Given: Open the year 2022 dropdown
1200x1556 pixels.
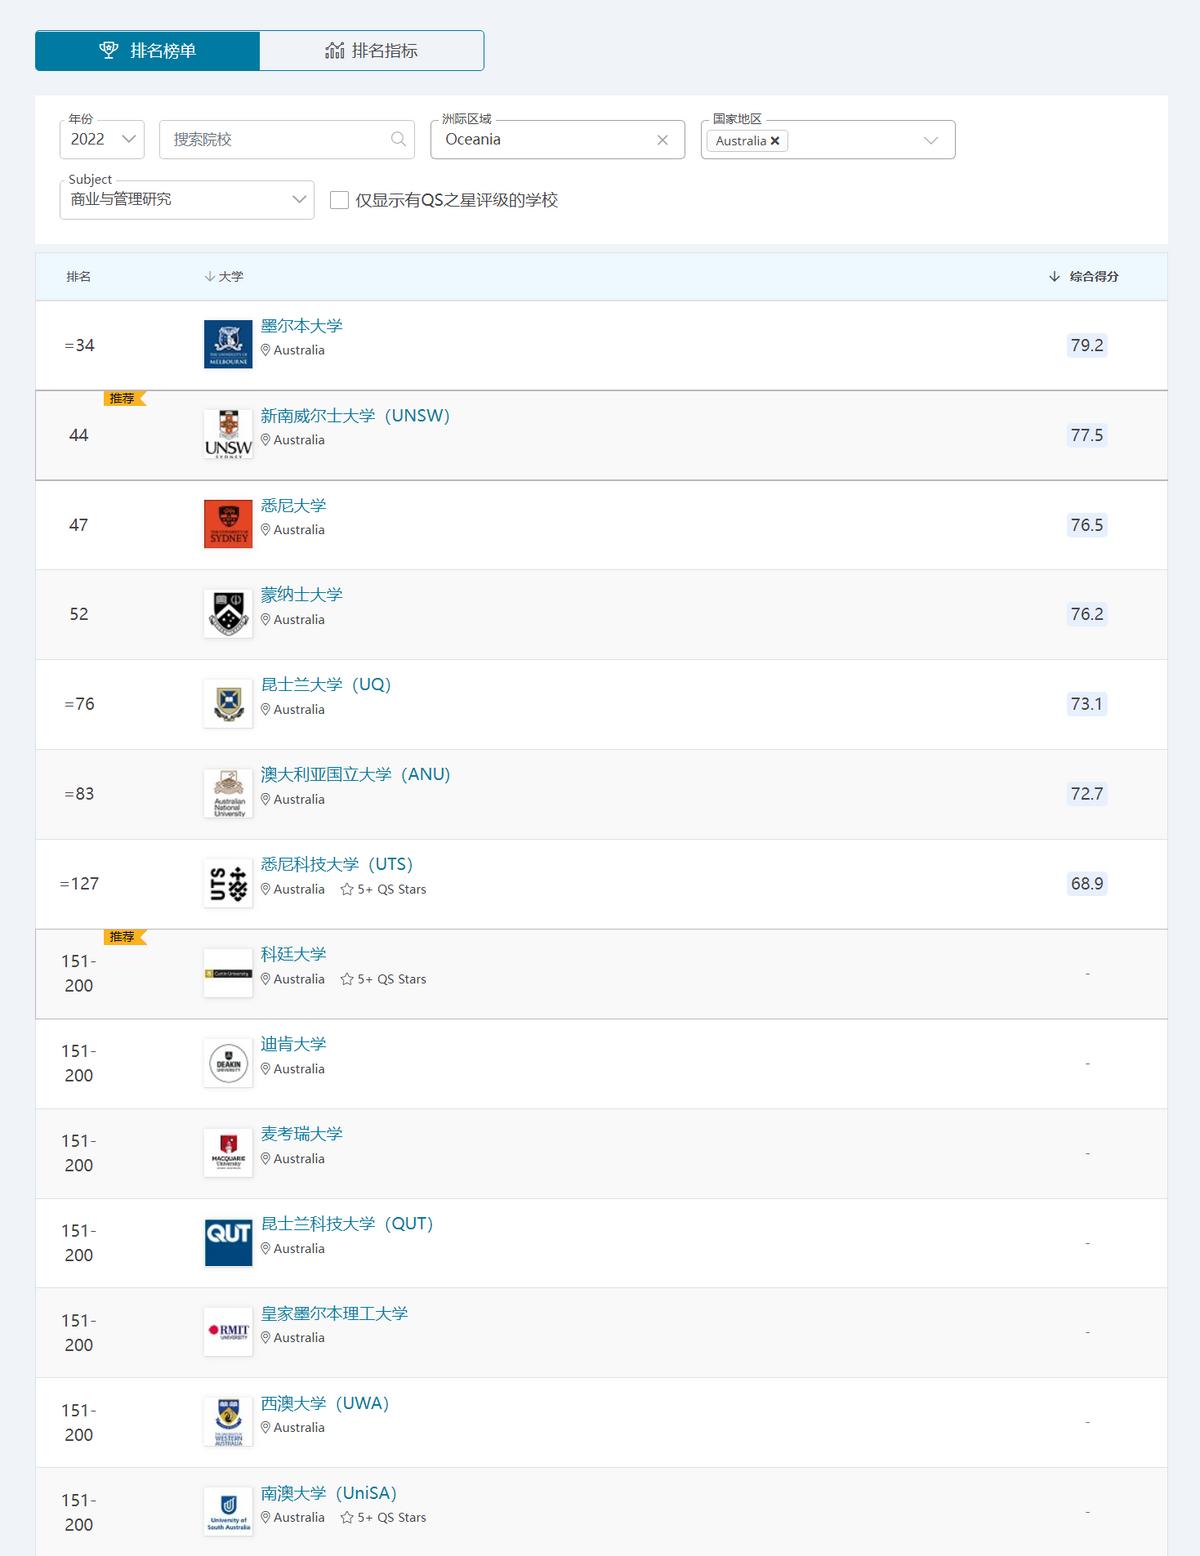Looking at the screenshot, I should 102,139.
